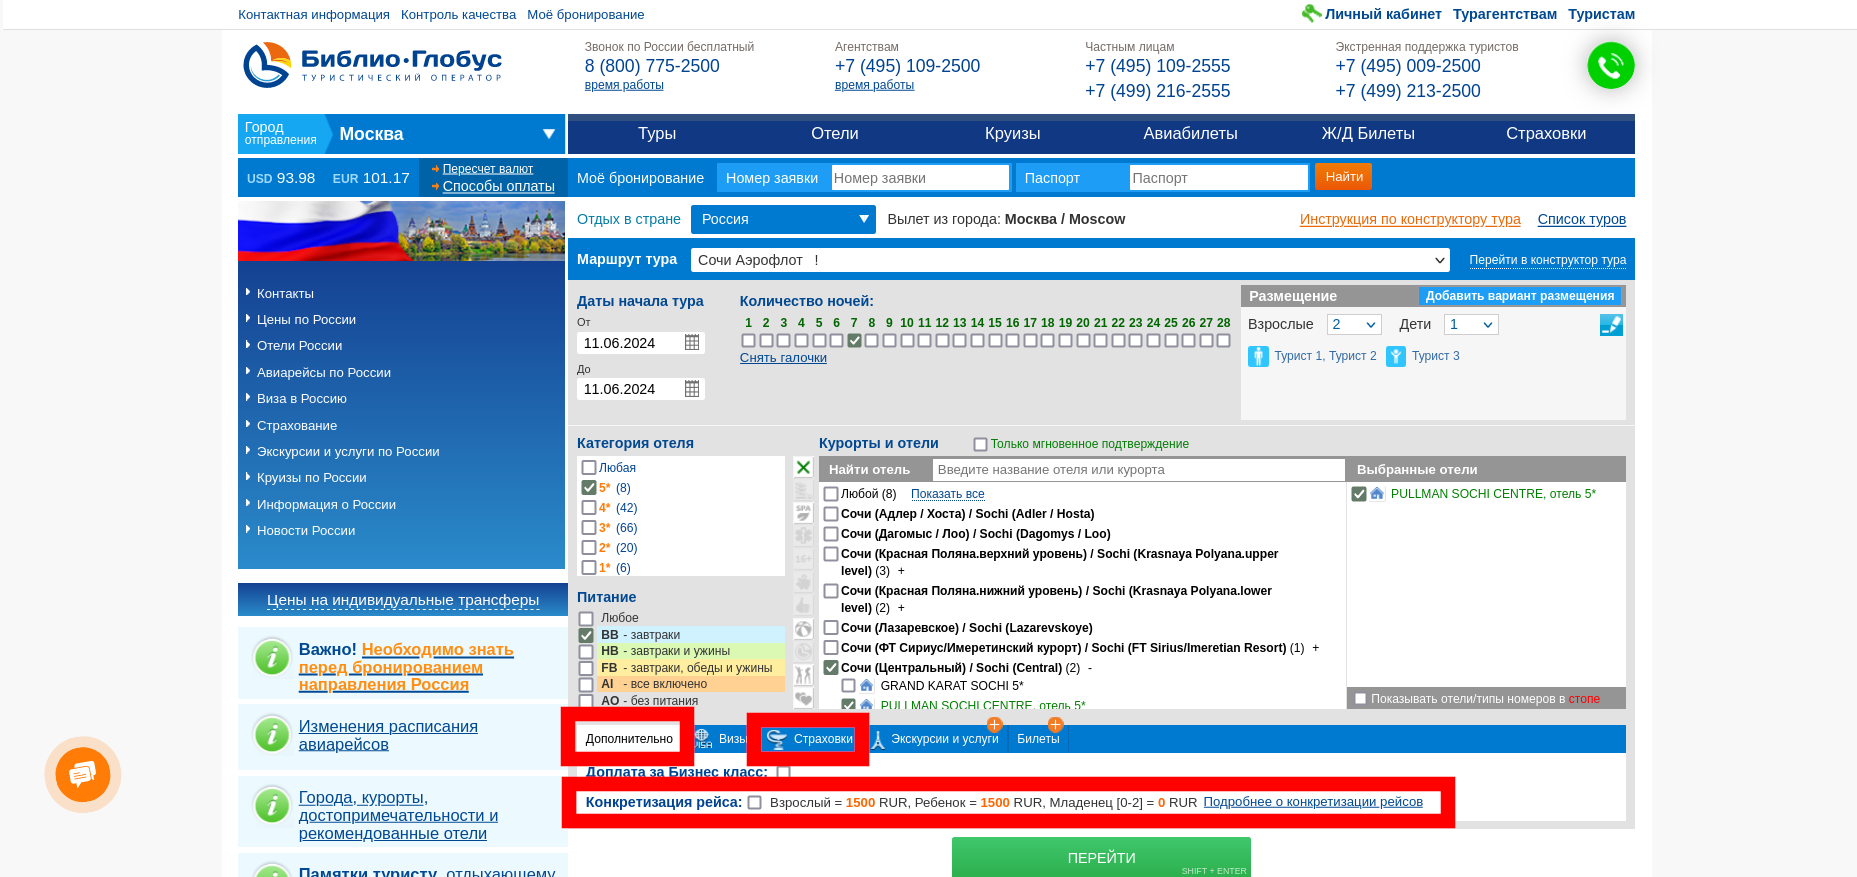The height and width of the screenshot is (877, 1857).
Task: Open calendar for the 'От' start date
Action: 692,343
